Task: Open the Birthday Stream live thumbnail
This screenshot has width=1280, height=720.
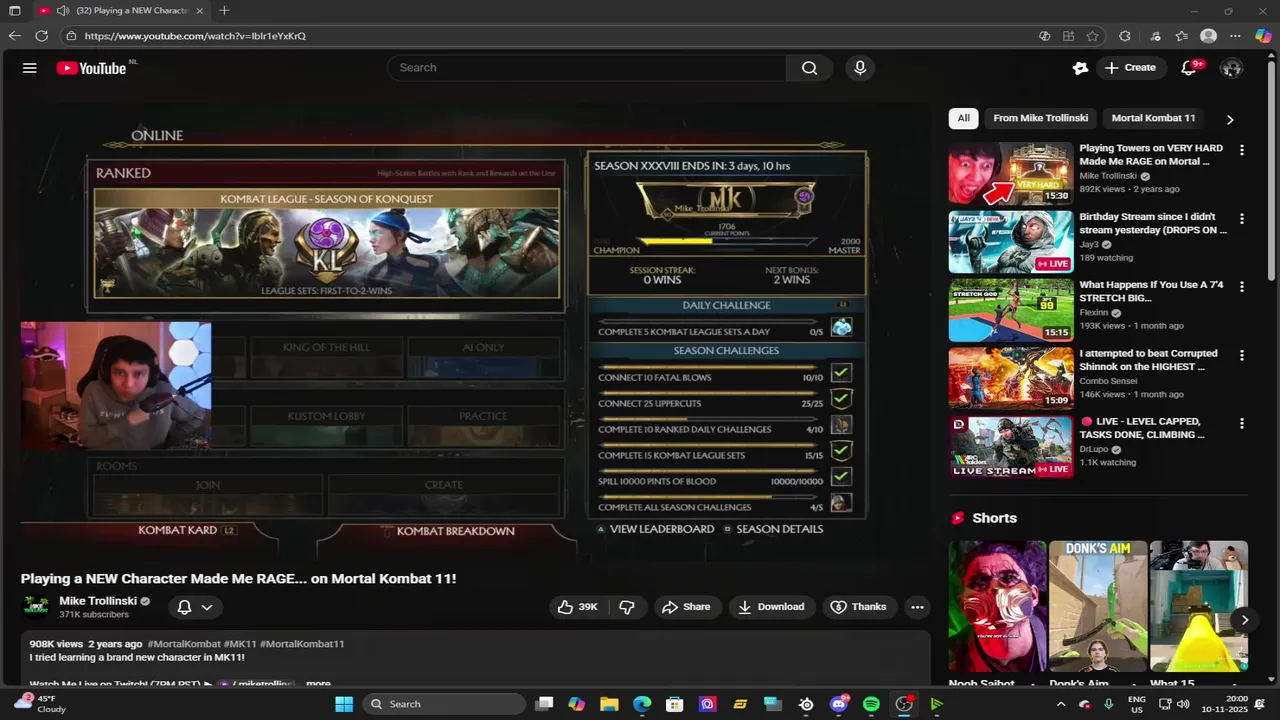Action: (1010, 241)
